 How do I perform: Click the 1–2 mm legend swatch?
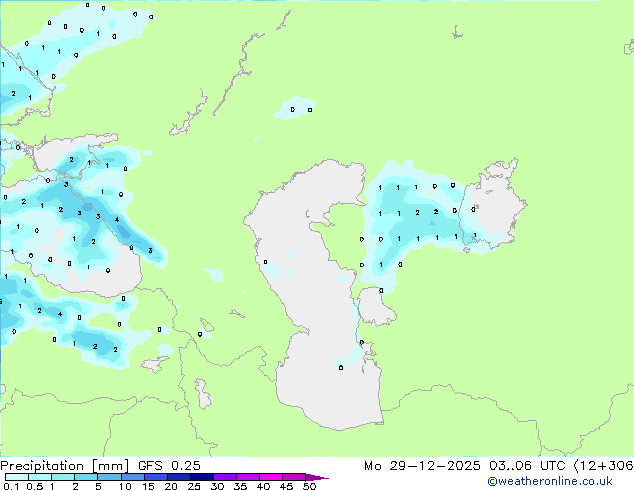pyautogui.click(x=63, y=477)
